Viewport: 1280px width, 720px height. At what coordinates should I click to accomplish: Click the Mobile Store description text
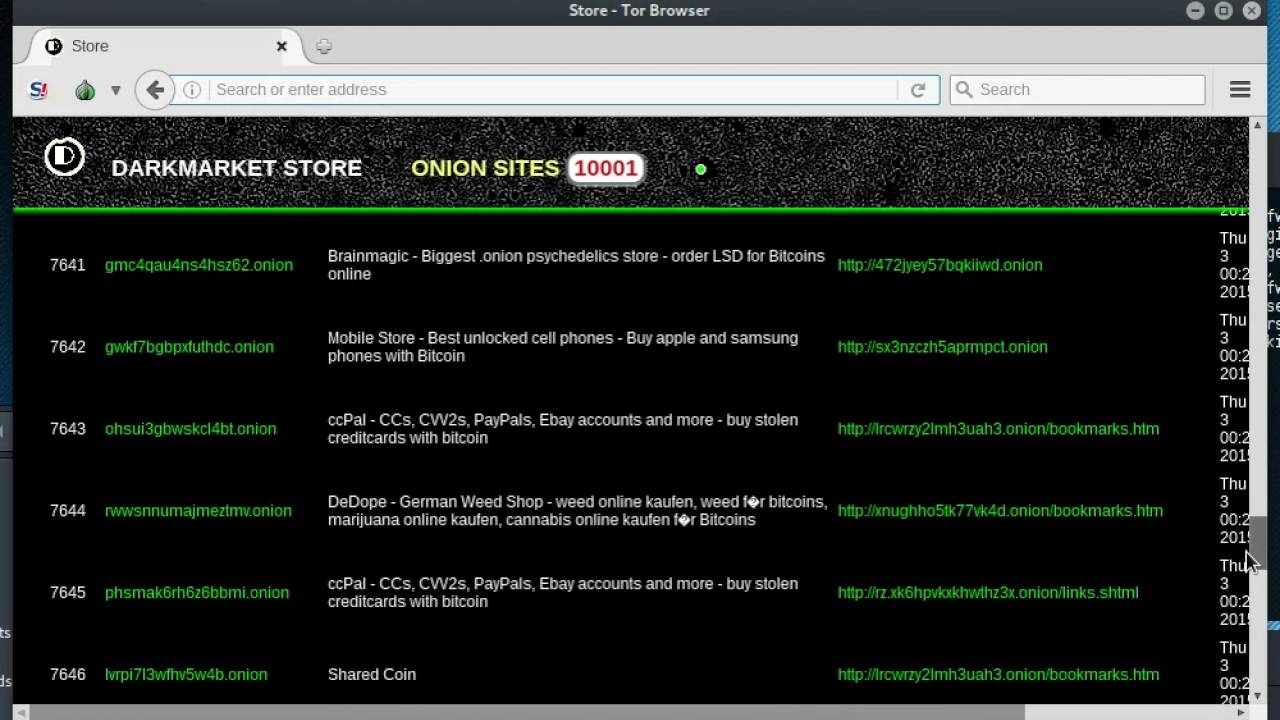pos(563,347)
